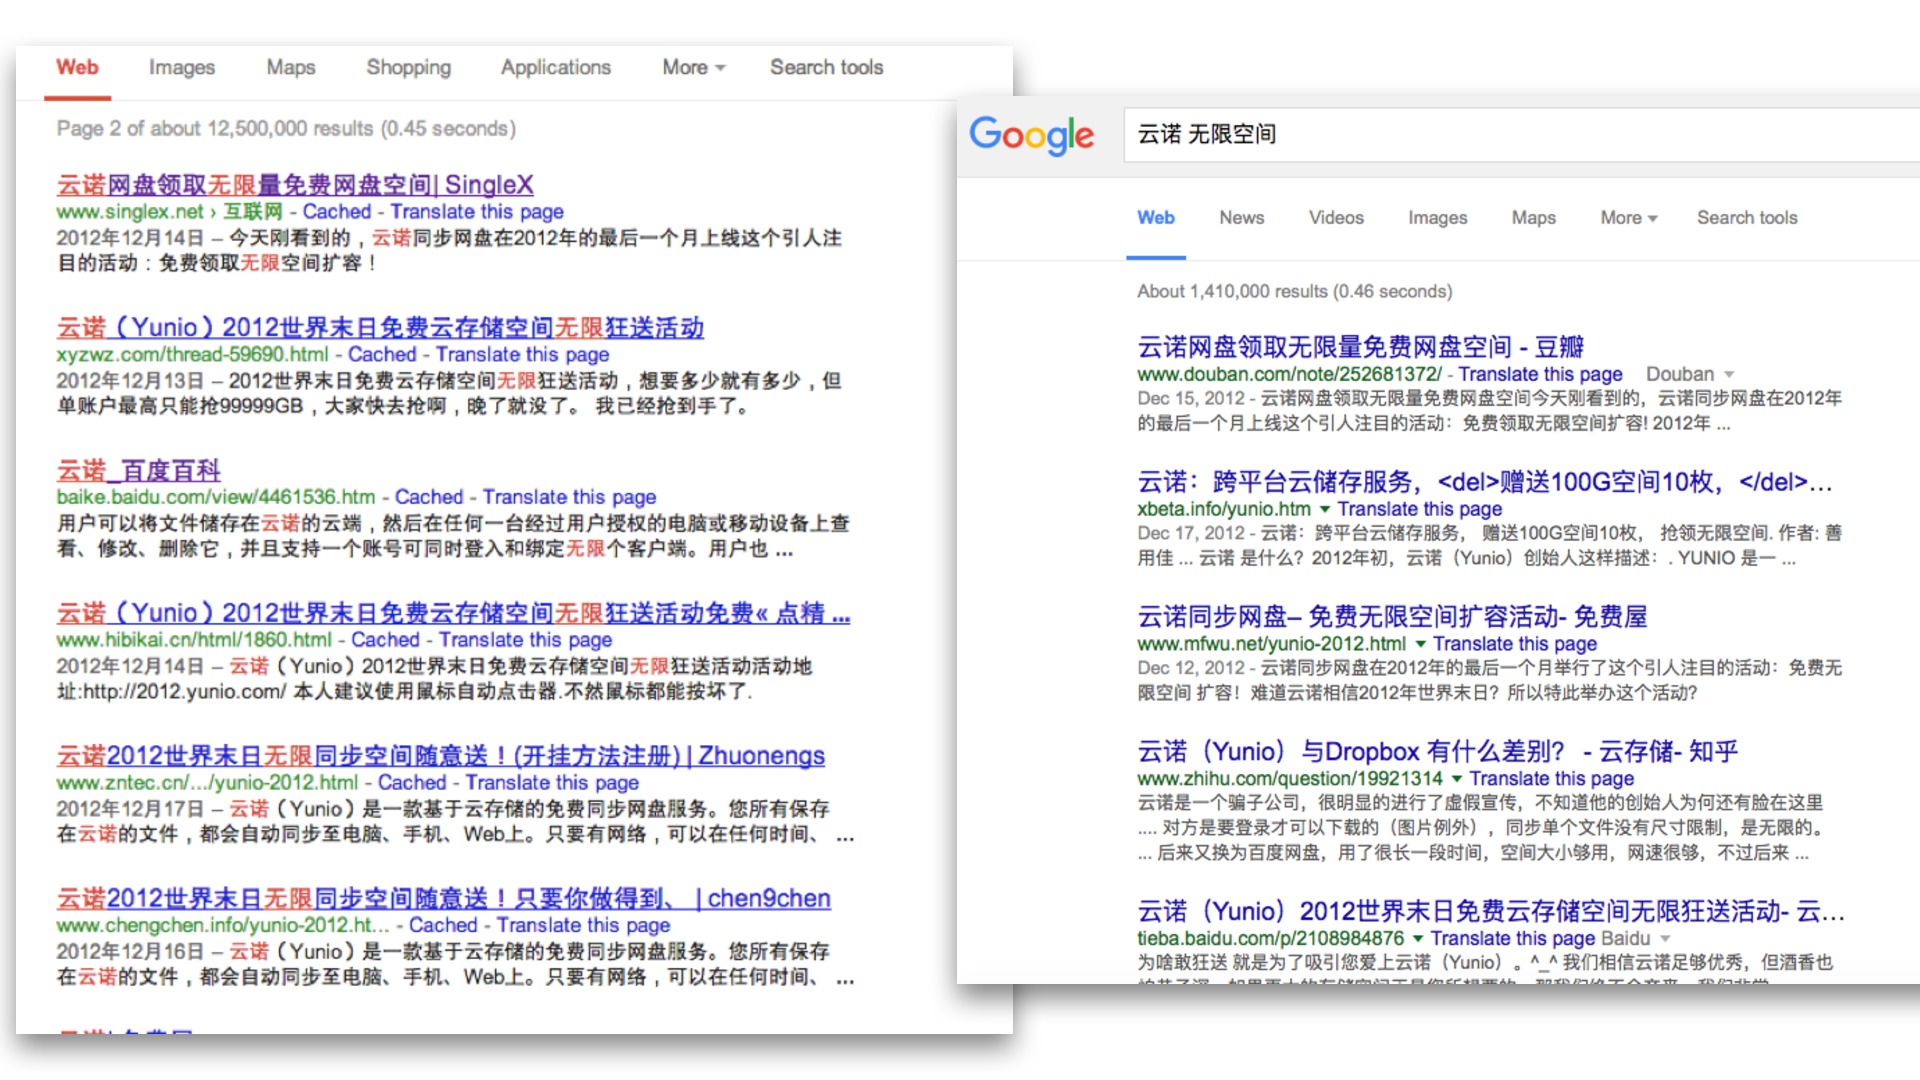Open 免费屋 result title 云诺同步网盘

point(1392,616)
